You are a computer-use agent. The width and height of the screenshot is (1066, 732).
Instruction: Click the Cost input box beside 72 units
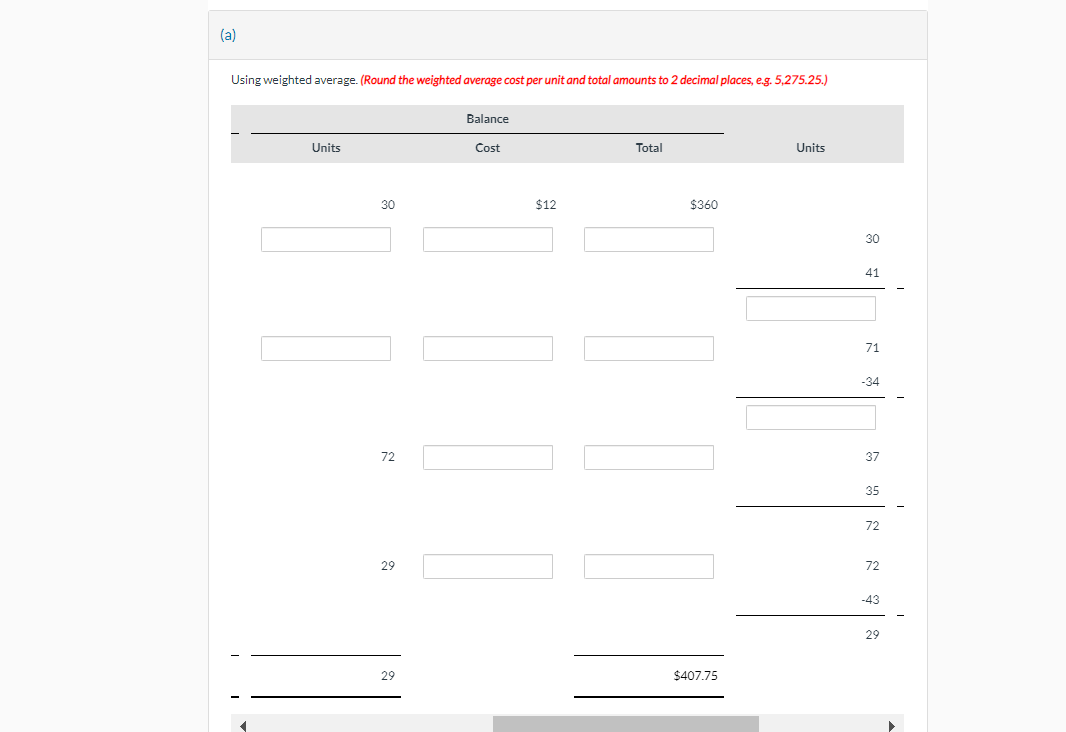(488, 457)
